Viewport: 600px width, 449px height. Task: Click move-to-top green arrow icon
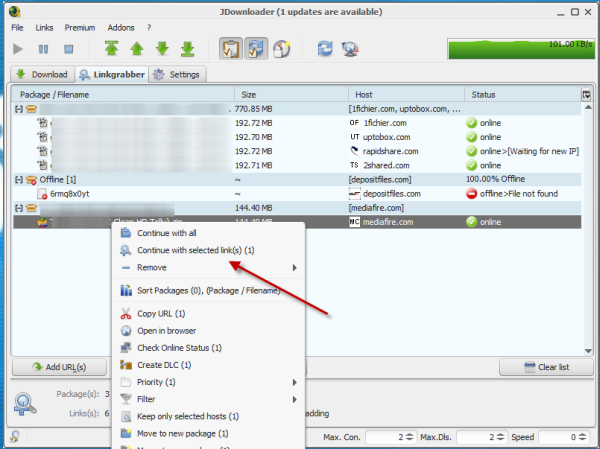(x=112, y=48)
